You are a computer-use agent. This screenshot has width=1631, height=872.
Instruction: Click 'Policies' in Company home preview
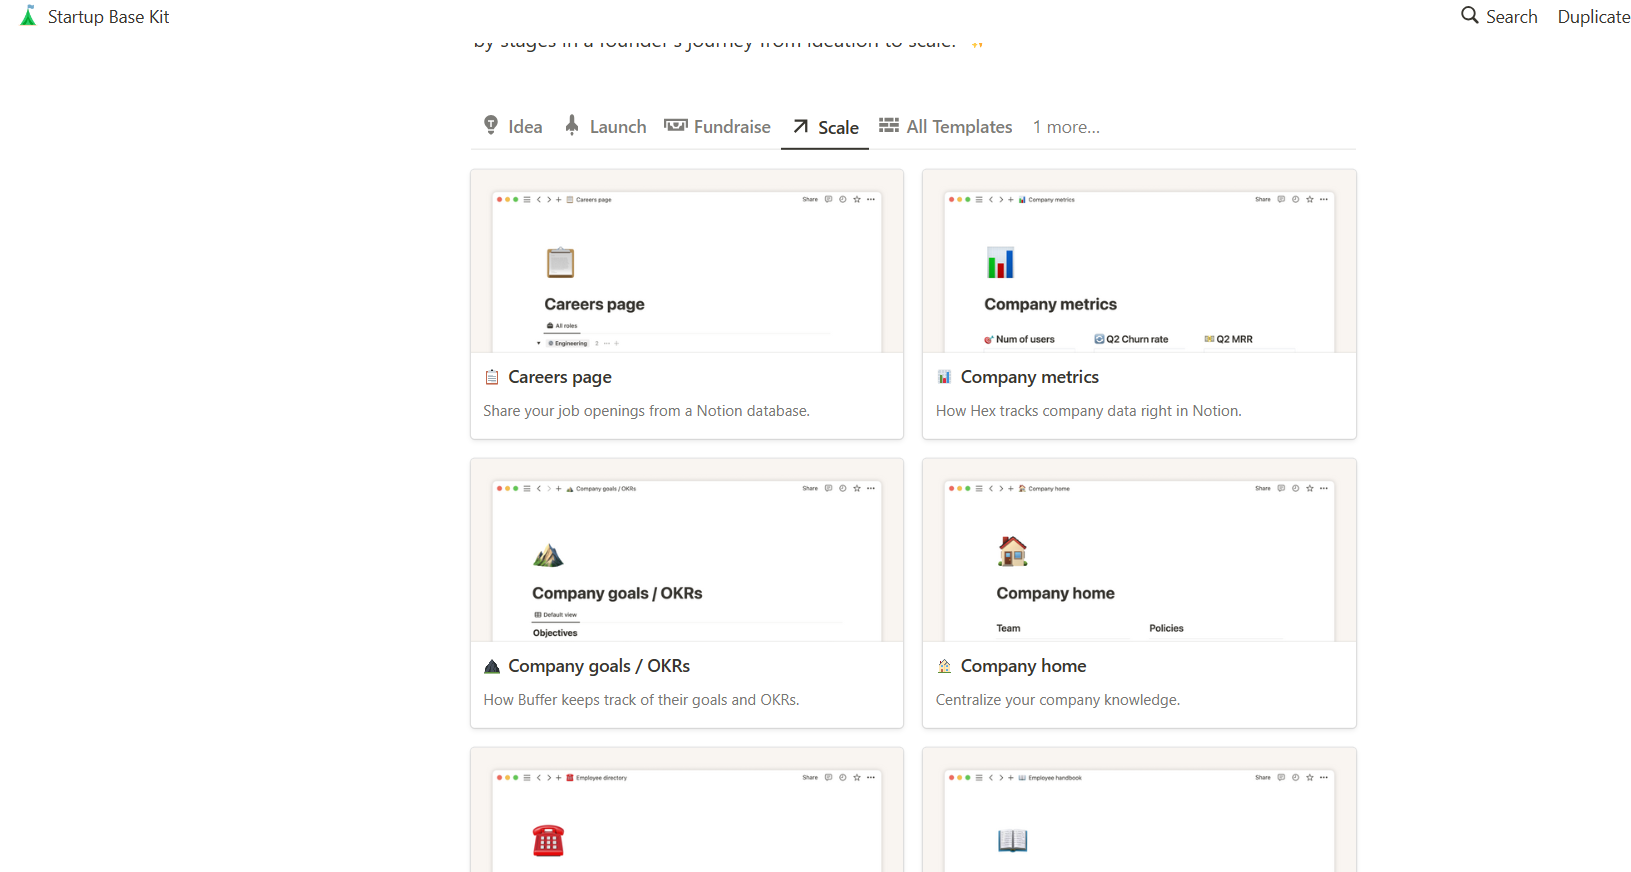[1166, 628]
